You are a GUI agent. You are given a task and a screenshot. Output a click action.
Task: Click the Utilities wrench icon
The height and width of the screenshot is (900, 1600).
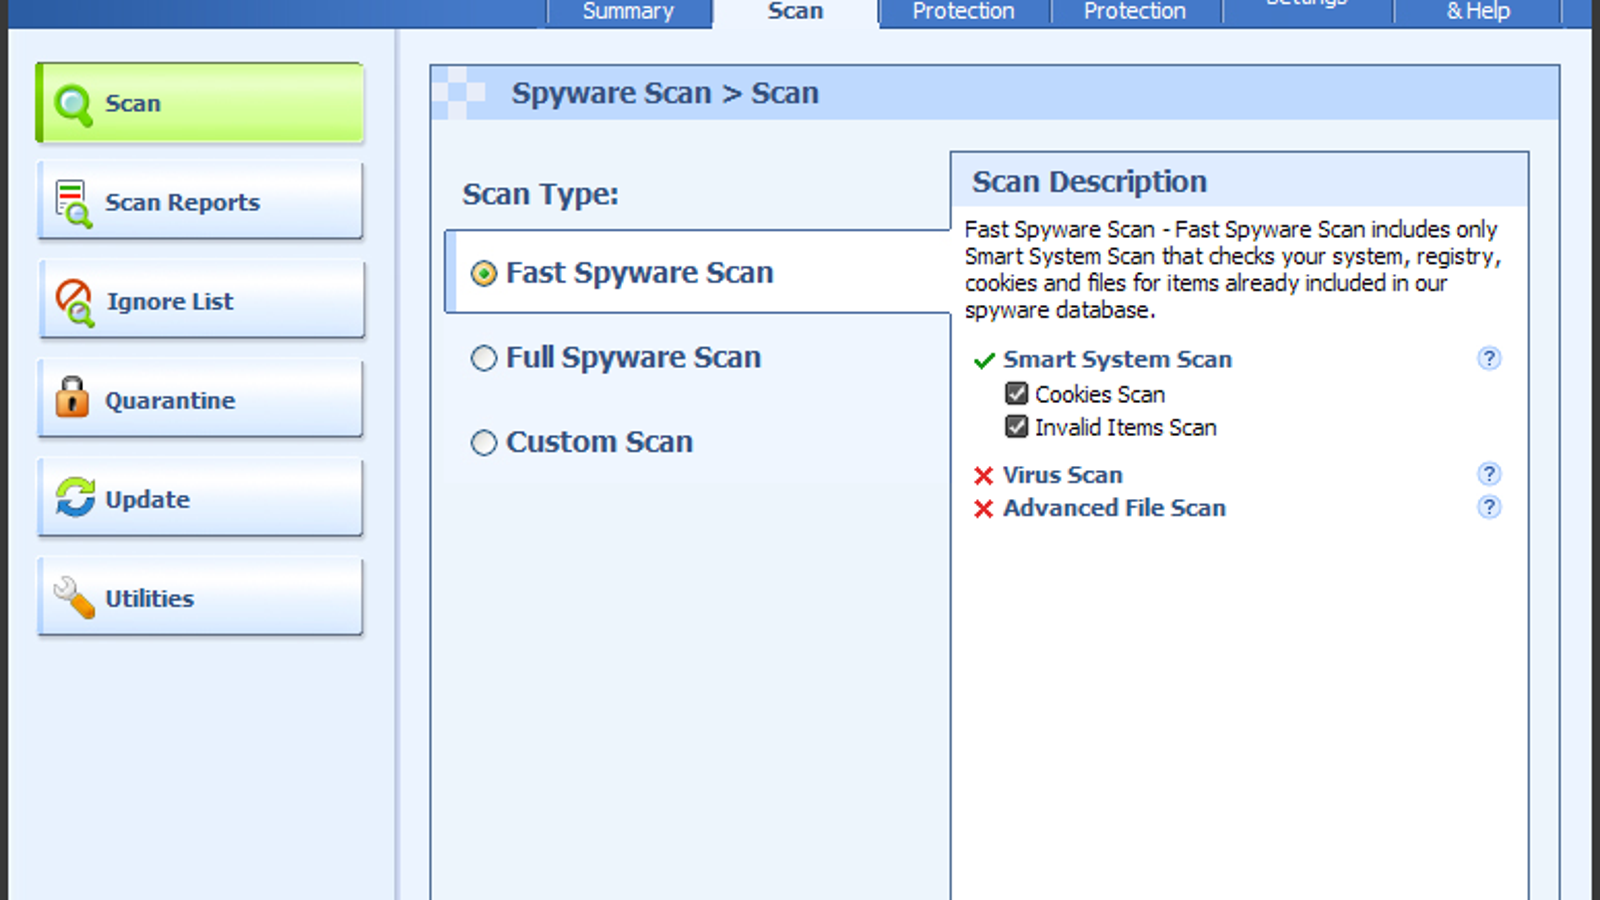tap(74, 597)
